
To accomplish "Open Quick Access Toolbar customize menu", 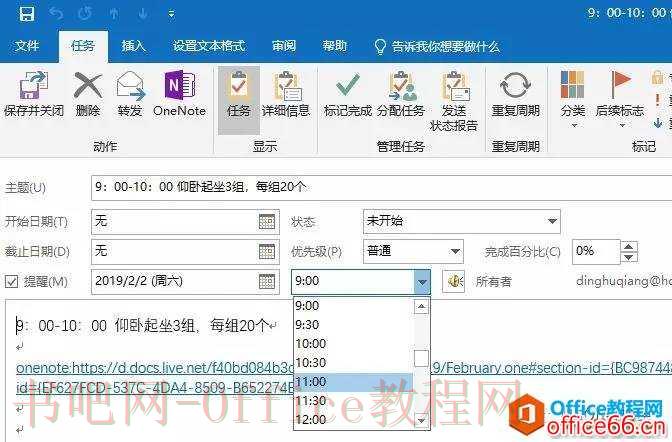I will pyautogui.click(x=171, y=15).
